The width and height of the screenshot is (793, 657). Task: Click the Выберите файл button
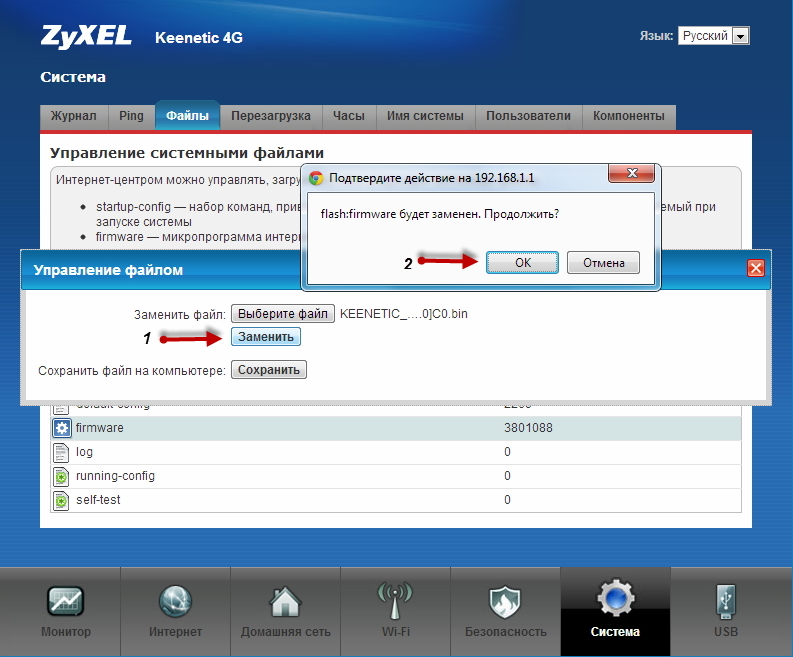pyautogui.click(x=283, y=314)
